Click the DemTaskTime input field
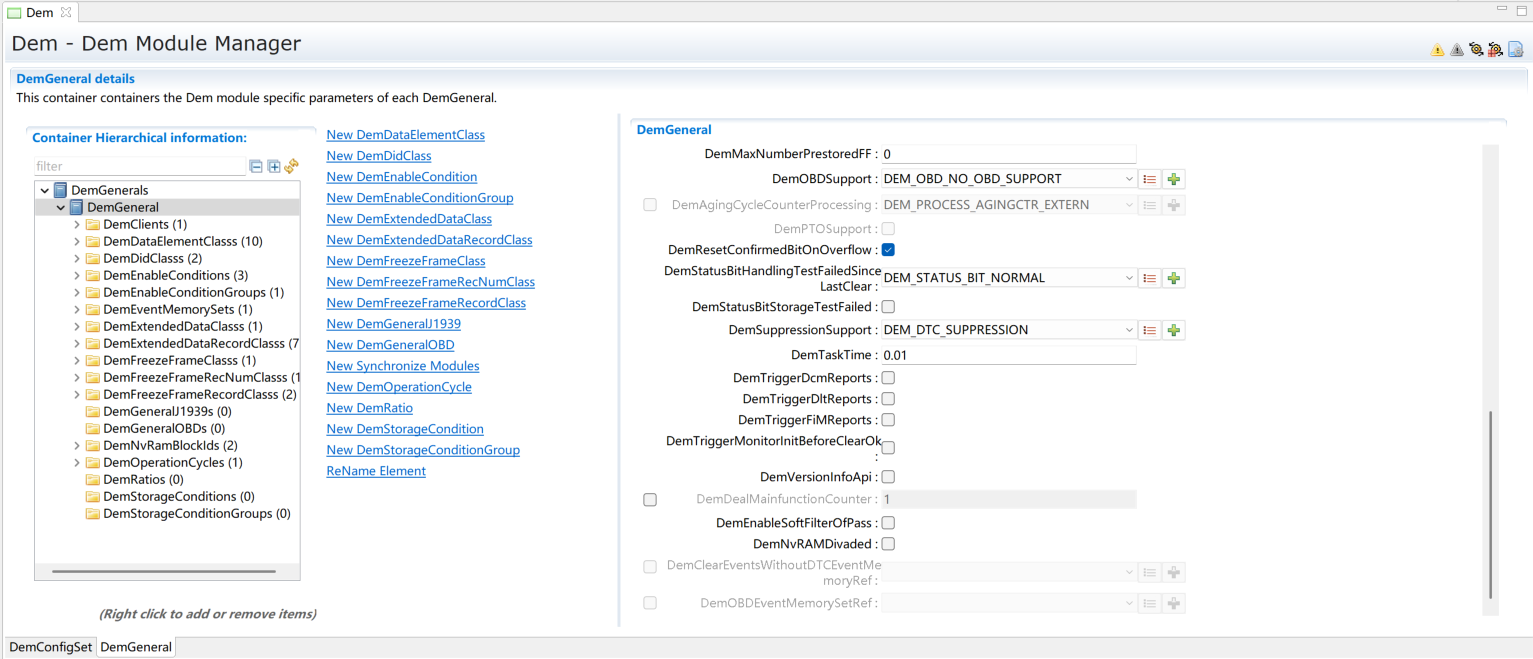 [x=1008, y=355]
